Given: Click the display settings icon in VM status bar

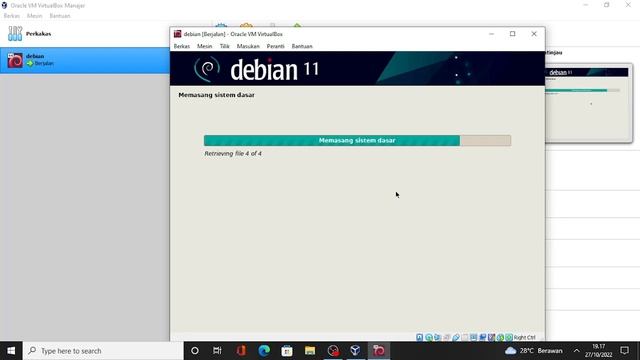Looking at the screenshot, I should pos(473,337).
